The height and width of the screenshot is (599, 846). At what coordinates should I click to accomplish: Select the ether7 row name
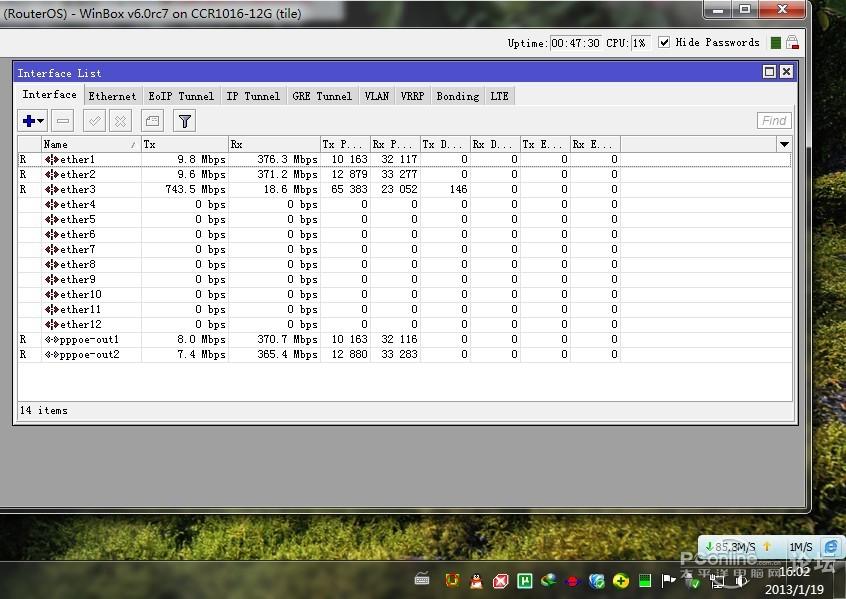(x=78, y=249)
